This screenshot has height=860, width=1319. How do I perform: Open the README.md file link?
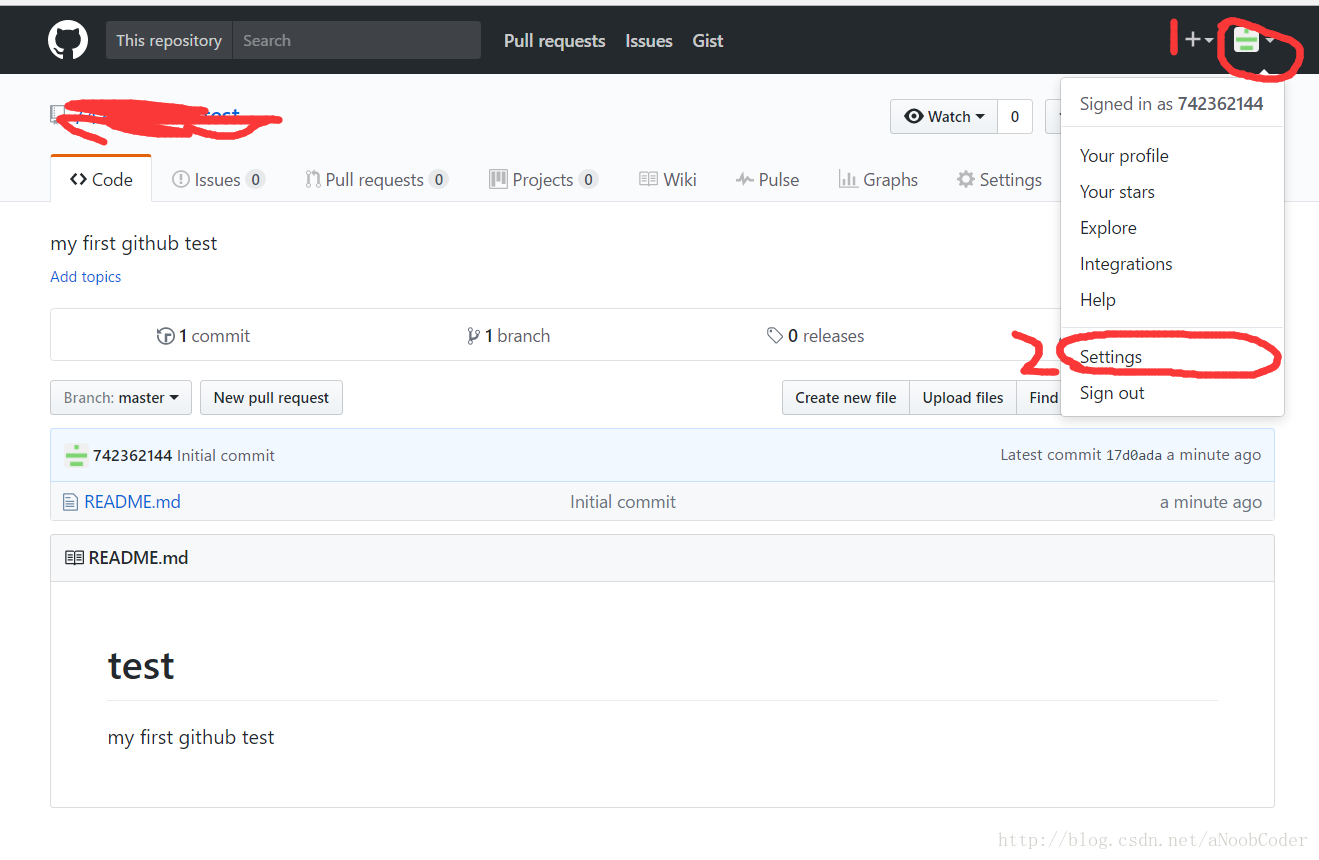coord(133,502)
